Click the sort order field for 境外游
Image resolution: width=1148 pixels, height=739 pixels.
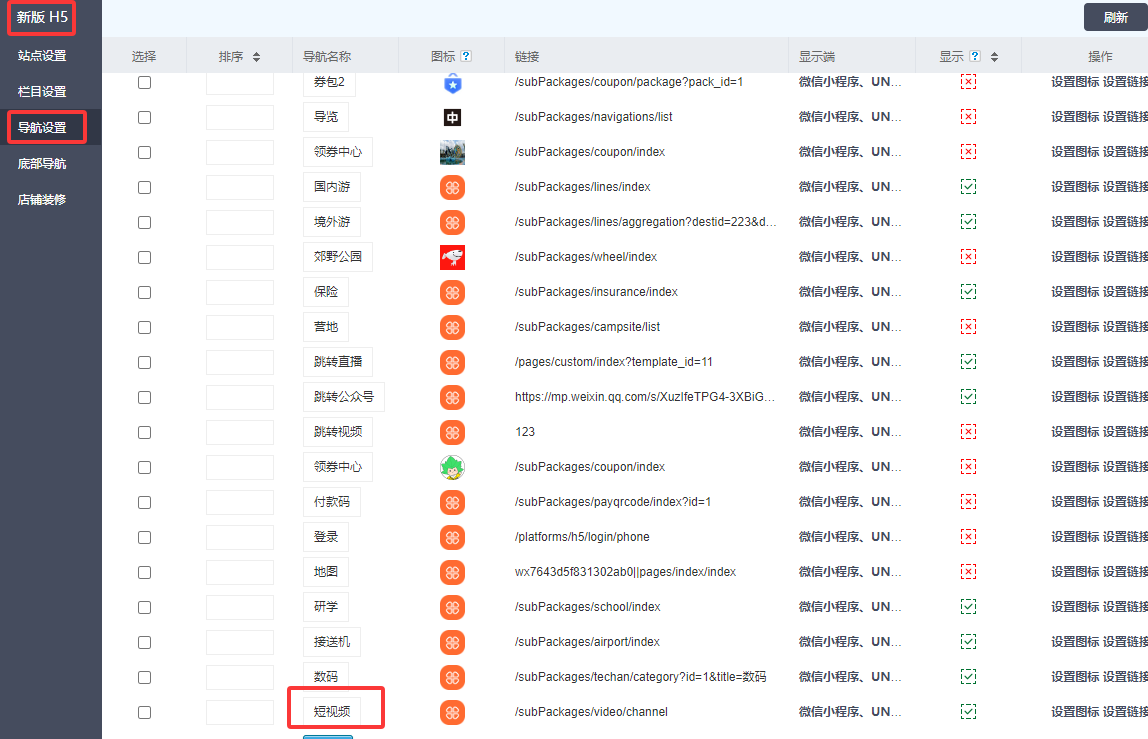tap(240, 222)
